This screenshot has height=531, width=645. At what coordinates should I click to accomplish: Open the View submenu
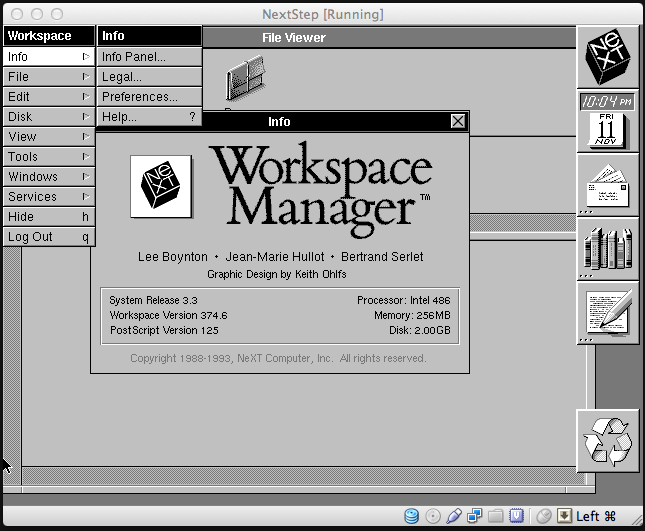click(x=49, y=137)
